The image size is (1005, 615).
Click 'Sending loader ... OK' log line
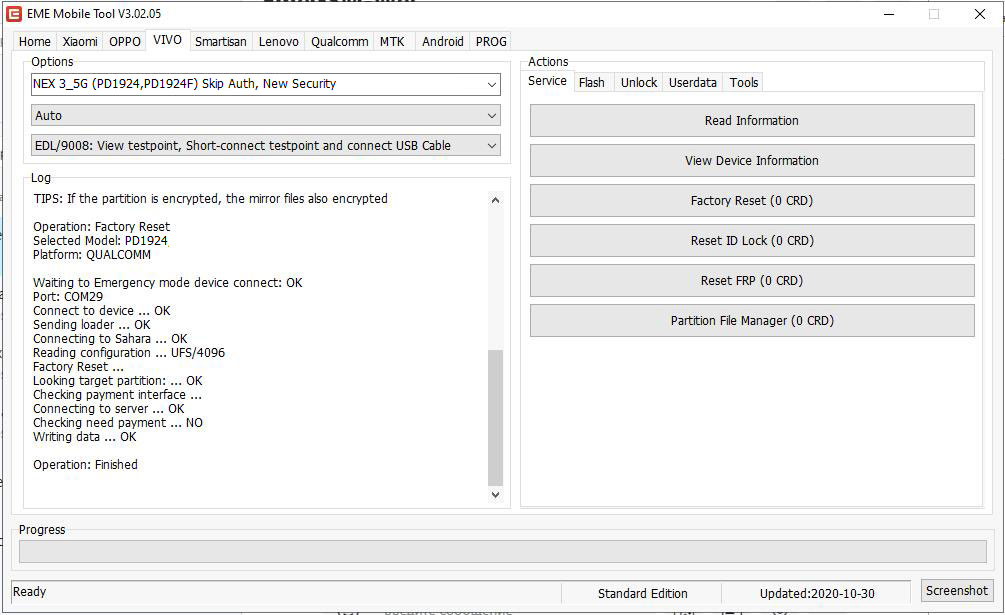92,325
